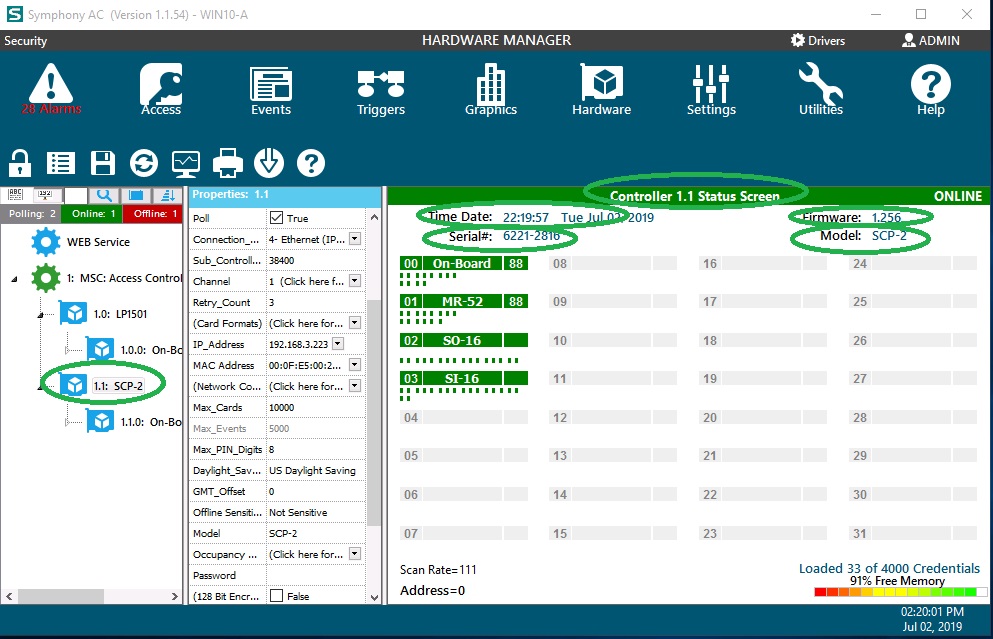Open the Alarms view showing 28 Alarms
The image size is (993, 639).
coord(51,89)
